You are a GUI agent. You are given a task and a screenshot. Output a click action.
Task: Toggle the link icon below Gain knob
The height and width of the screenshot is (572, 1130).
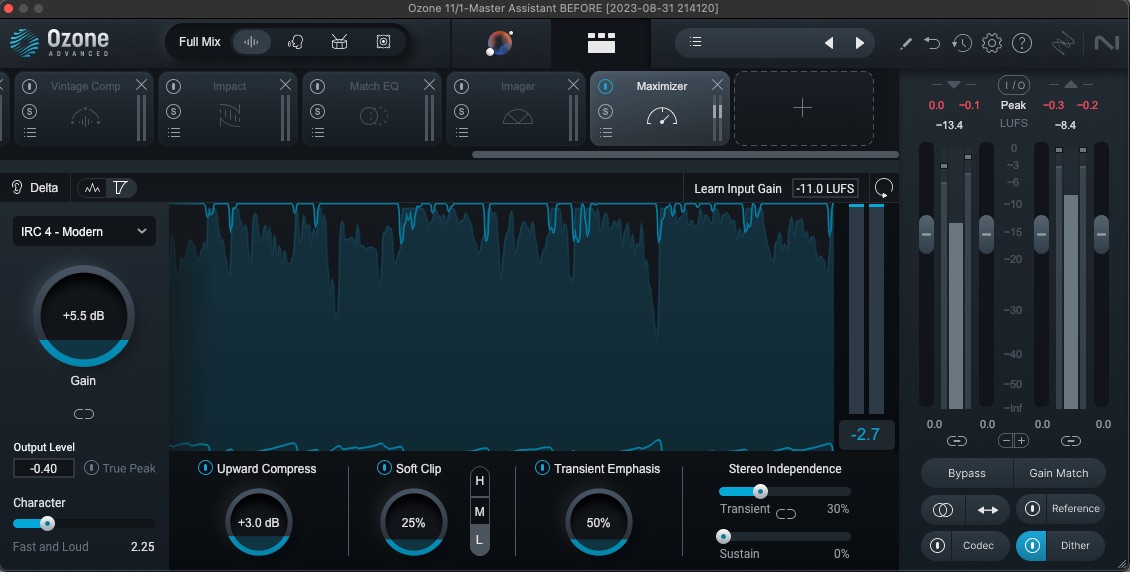point(84,414)
